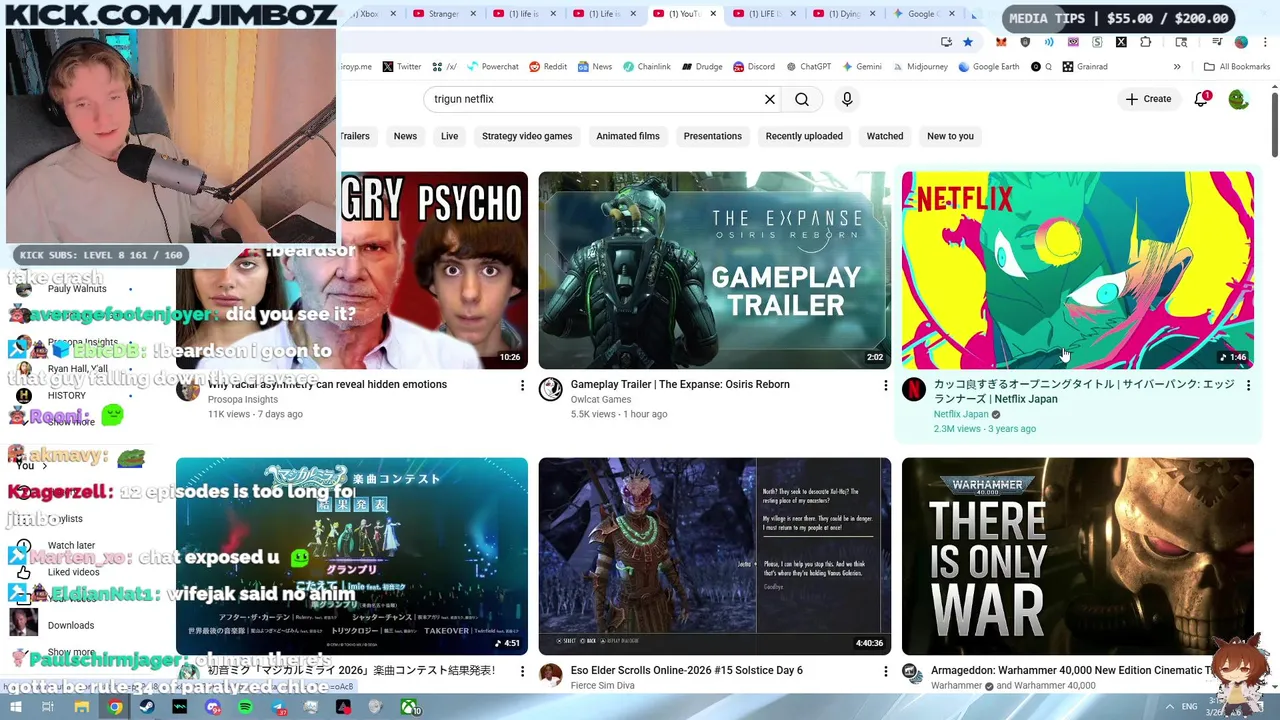The height and width of the screenshot is (720, 1280).
Task: Open the Midjourney bookmark
Action: (x=920, y=67)
